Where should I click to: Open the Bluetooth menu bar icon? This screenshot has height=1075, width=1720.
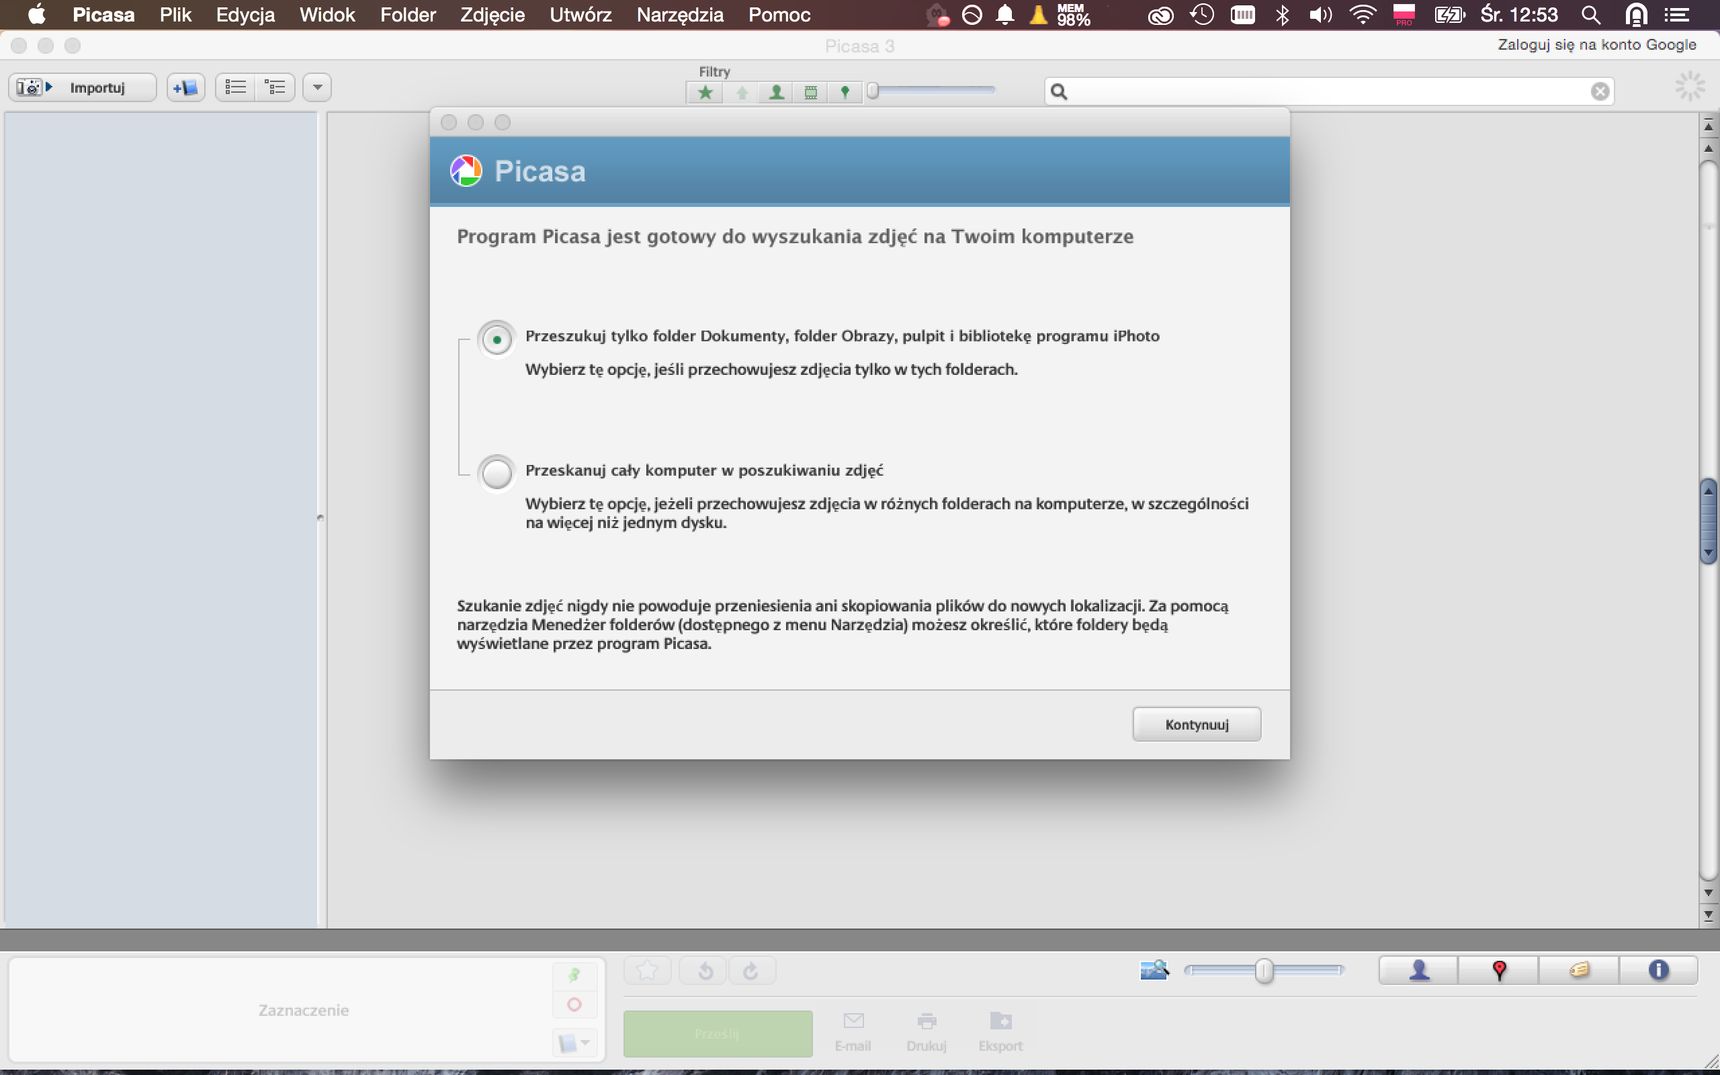(x=1282, y=15)
